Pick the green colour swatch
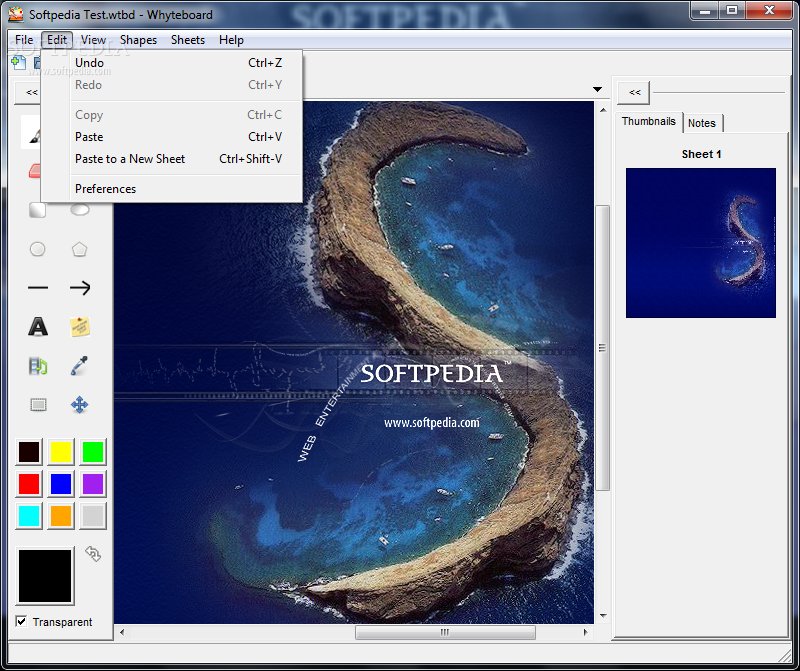The height and width of the screenshot is (671, 800). pos(93,452)
